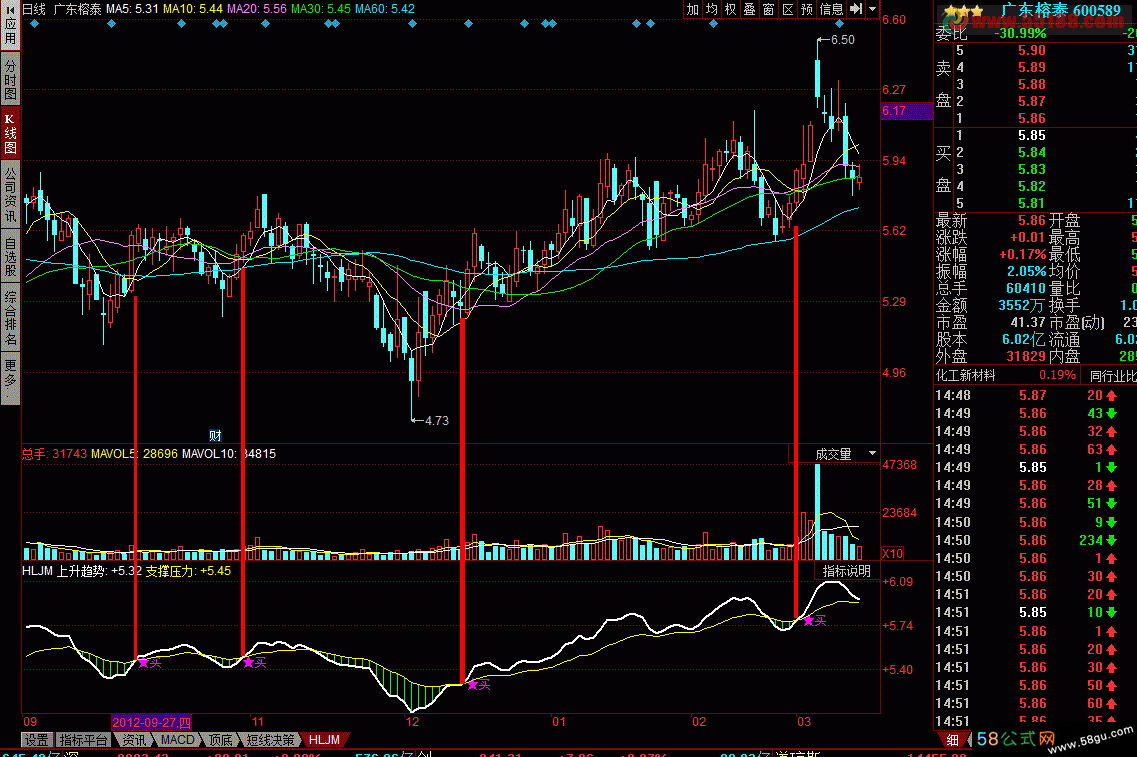Click the 外盘 value 31829

tap(1026, 357)
